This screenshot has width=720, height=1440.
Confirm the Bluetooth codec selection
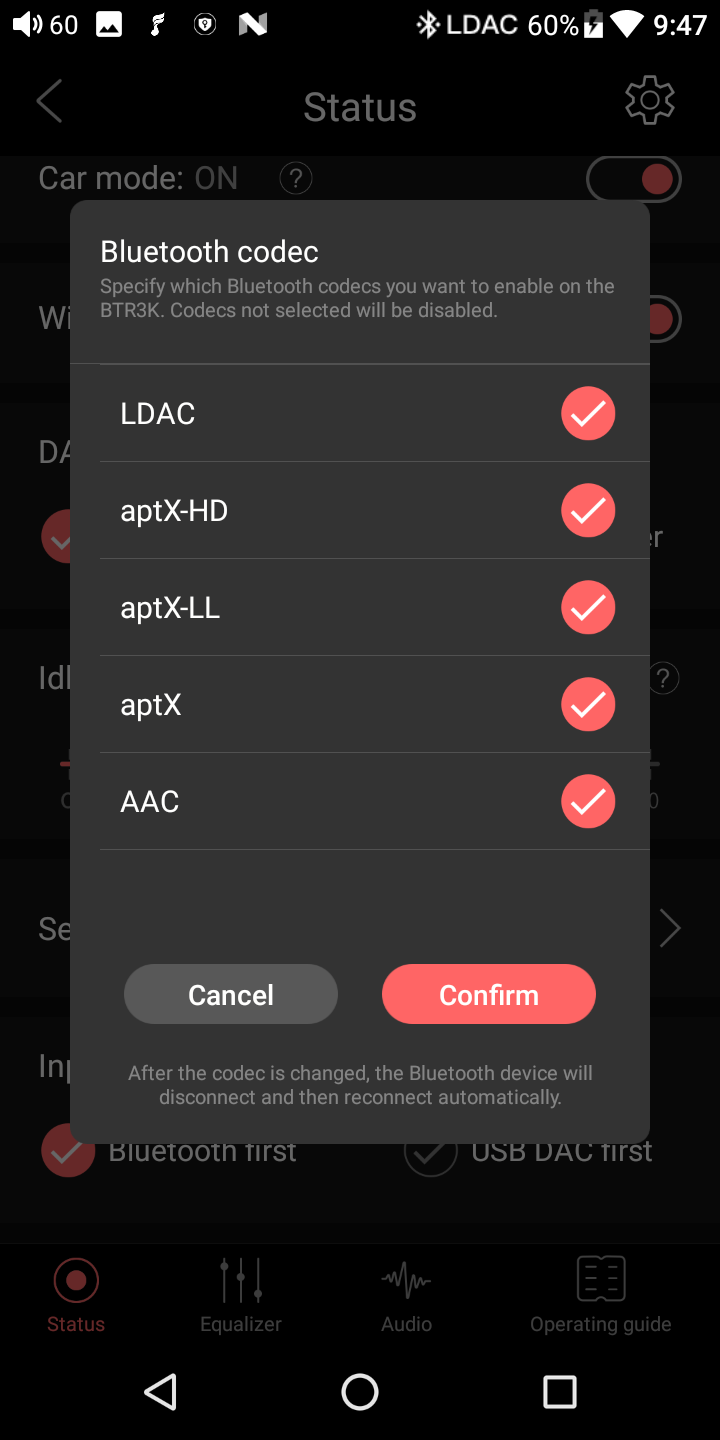(x=489, y=994)
